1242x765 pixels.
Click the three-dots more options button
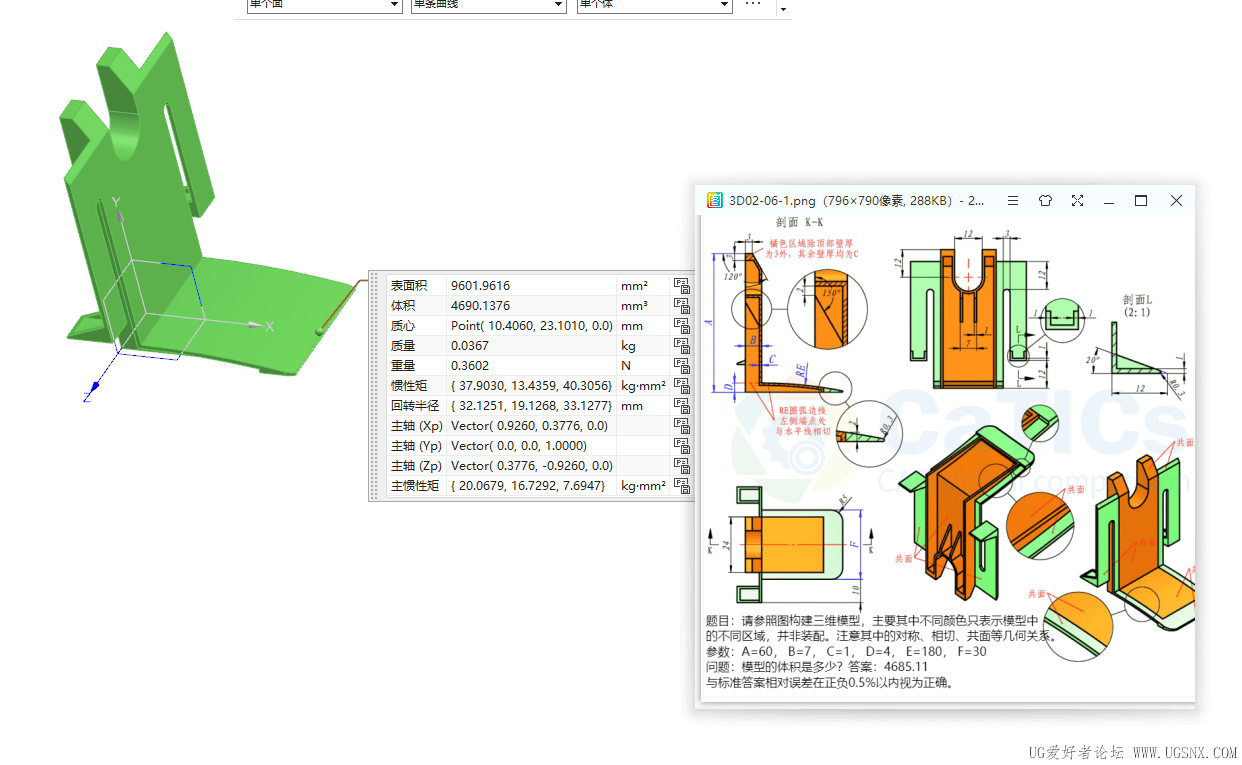point(753,5)
